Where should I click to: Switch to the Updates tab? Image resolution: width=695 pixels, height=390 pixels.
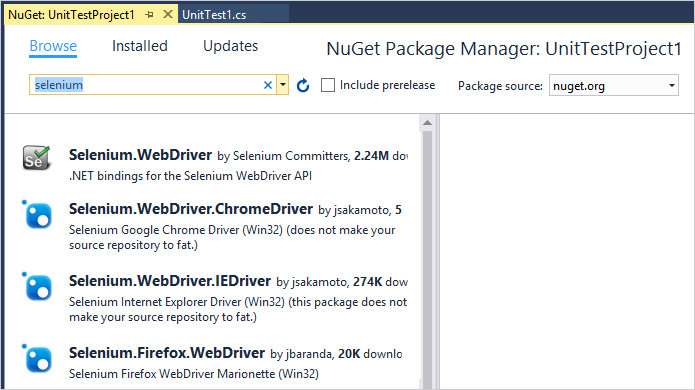coord(230,47)
